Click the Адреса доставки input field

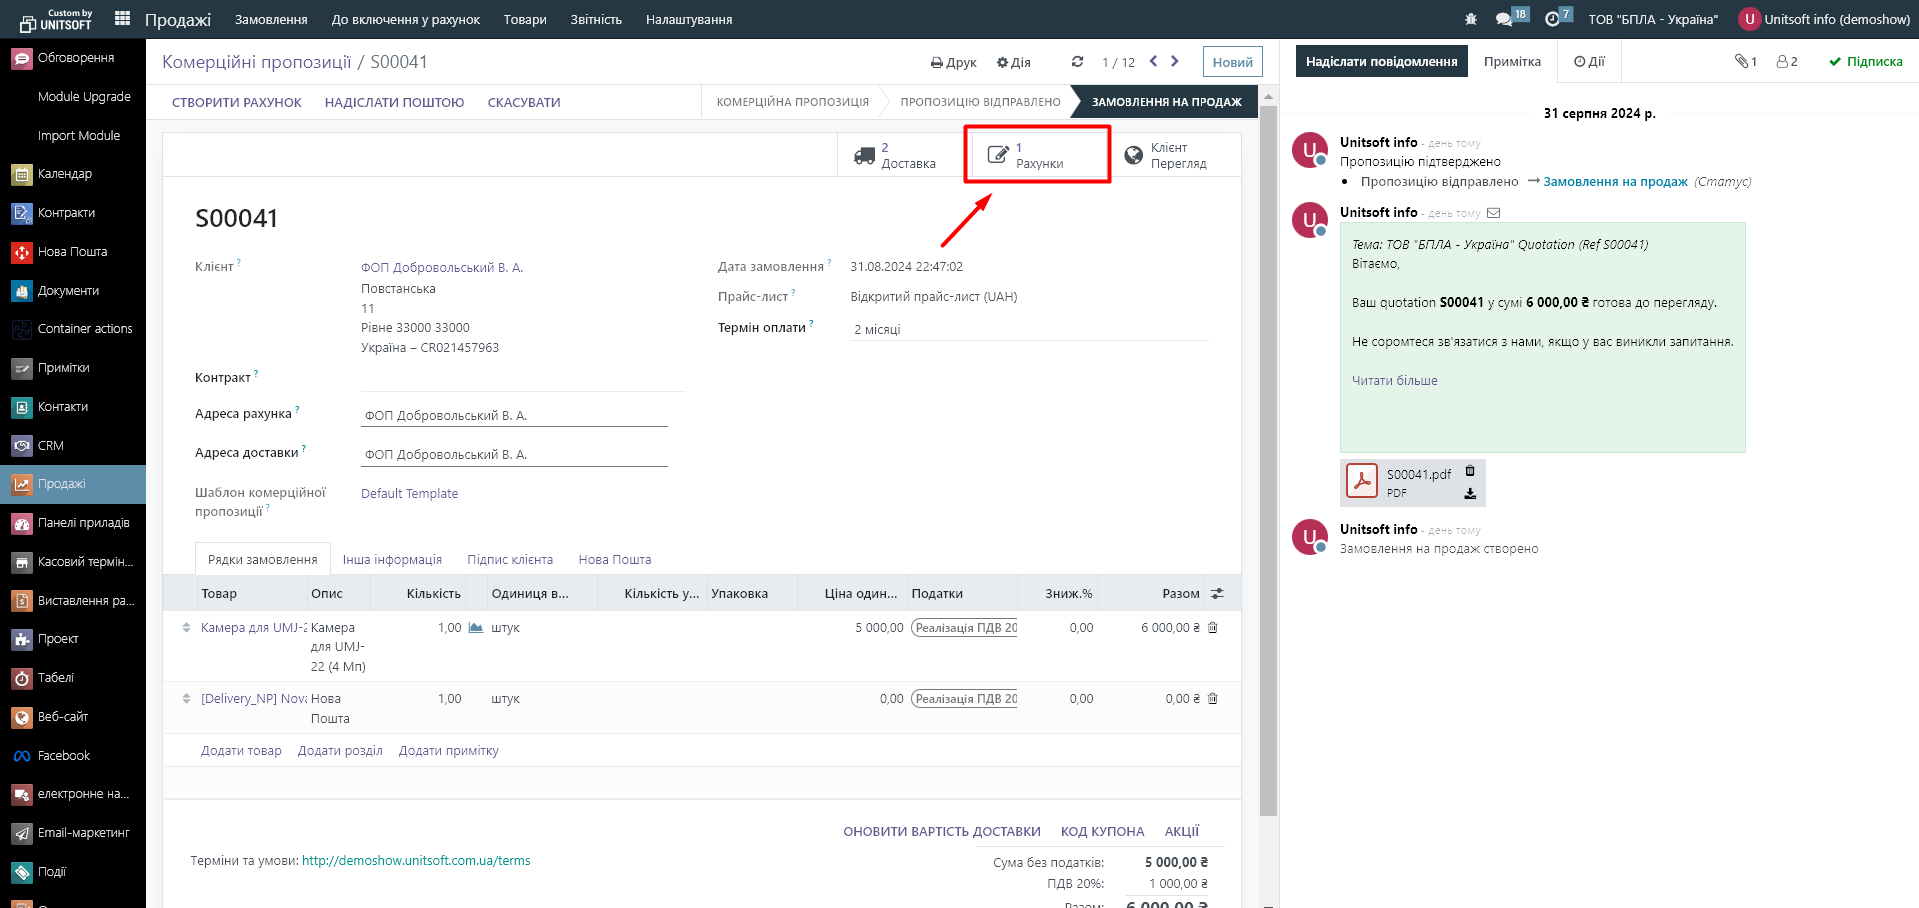pyautogui.click(x=514, y=455)
